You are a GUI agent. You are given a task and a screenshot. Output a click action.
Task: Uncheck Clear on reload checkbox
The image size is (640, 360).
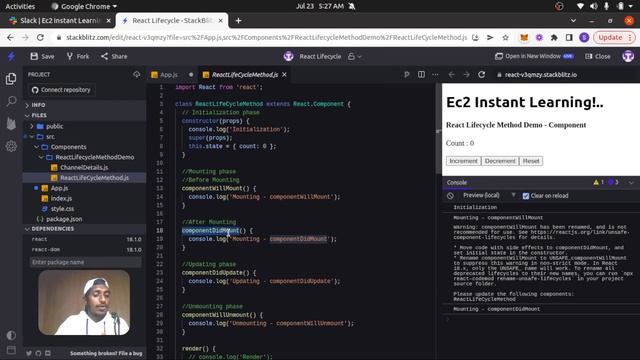526,196
